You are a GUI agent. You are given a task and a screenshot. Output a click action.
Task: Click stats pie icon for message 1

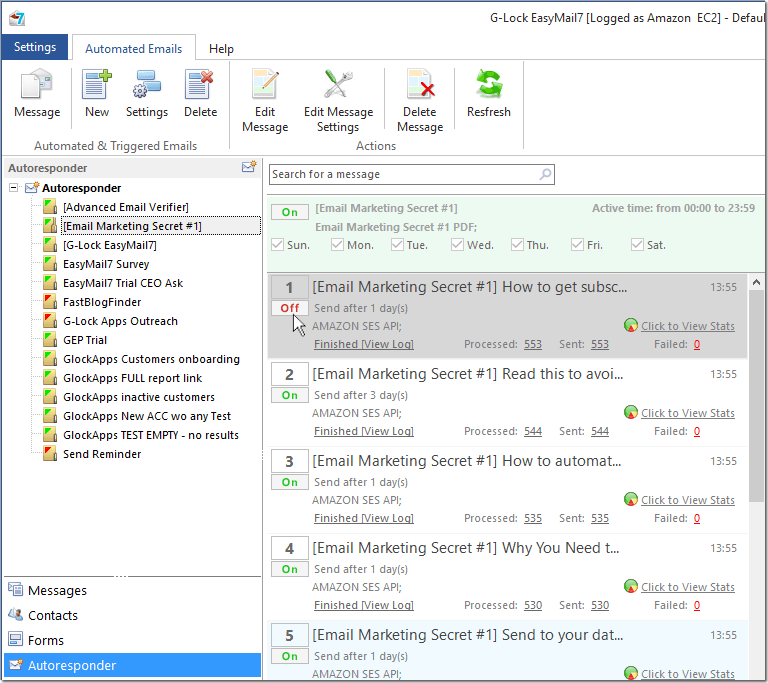click(x=631, y=325)
